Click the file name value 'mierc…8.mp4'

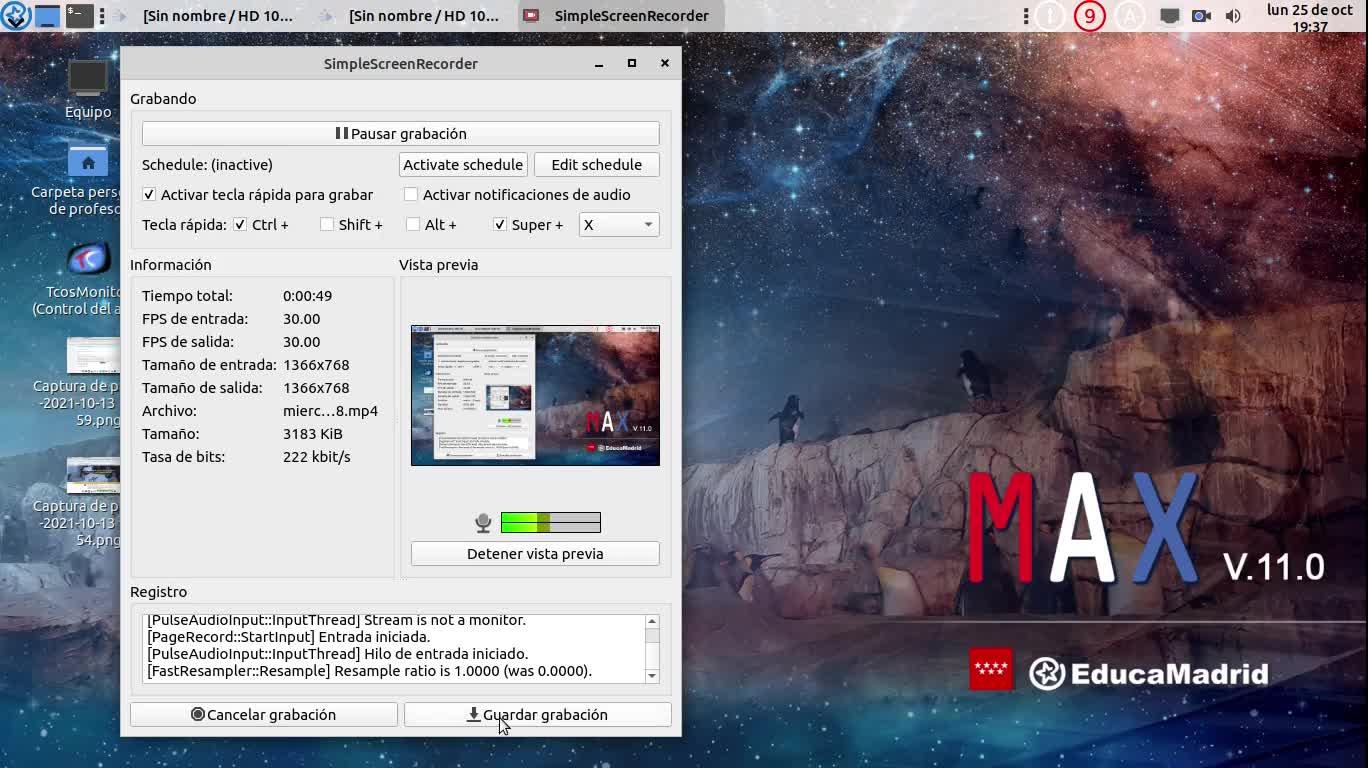(331, 411)
